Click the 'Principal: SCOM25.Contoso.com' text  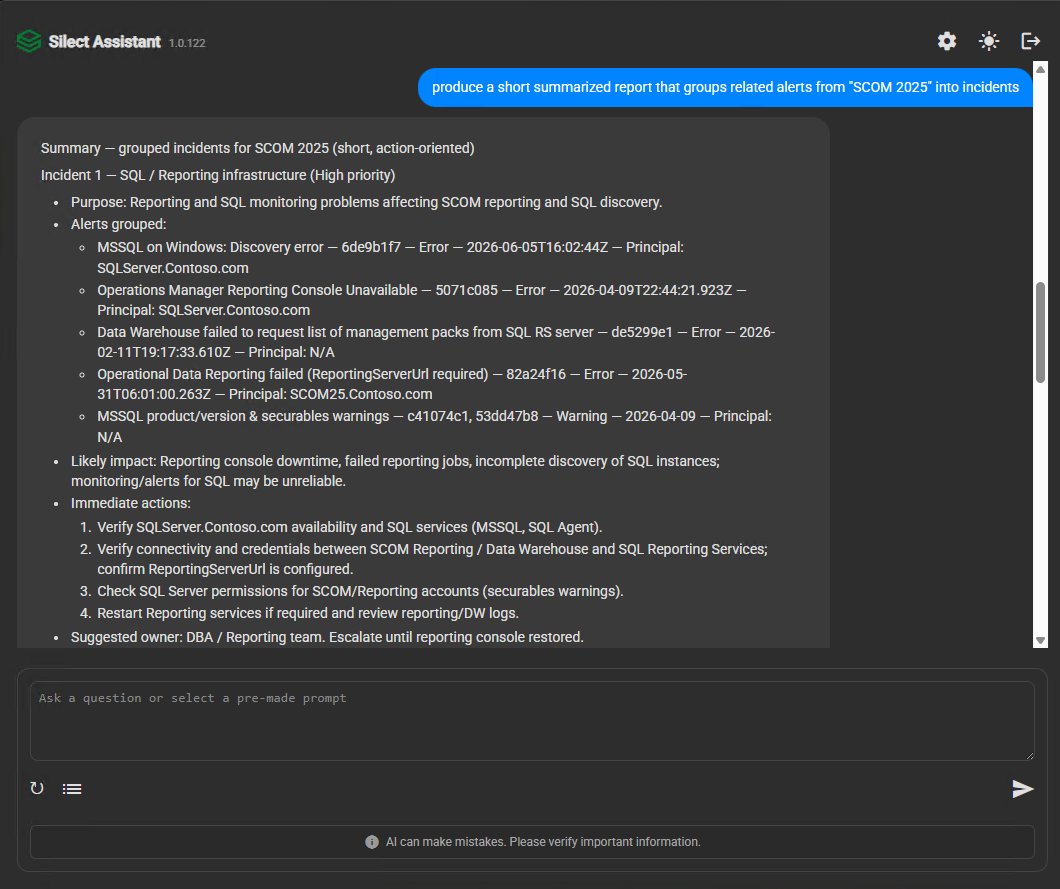pos(331,394)
